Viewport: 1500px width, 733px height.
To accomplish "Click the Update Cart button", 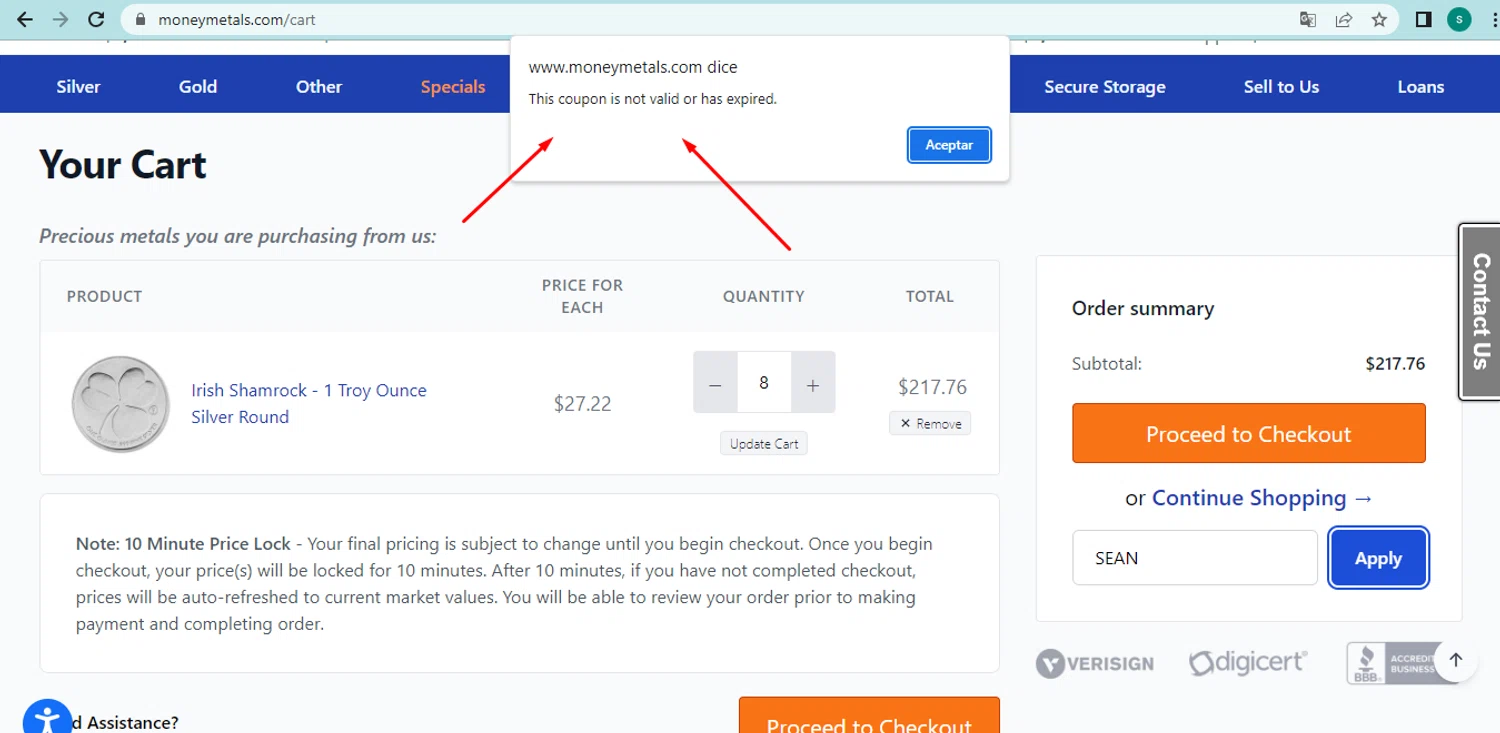I will pos(764,444).
